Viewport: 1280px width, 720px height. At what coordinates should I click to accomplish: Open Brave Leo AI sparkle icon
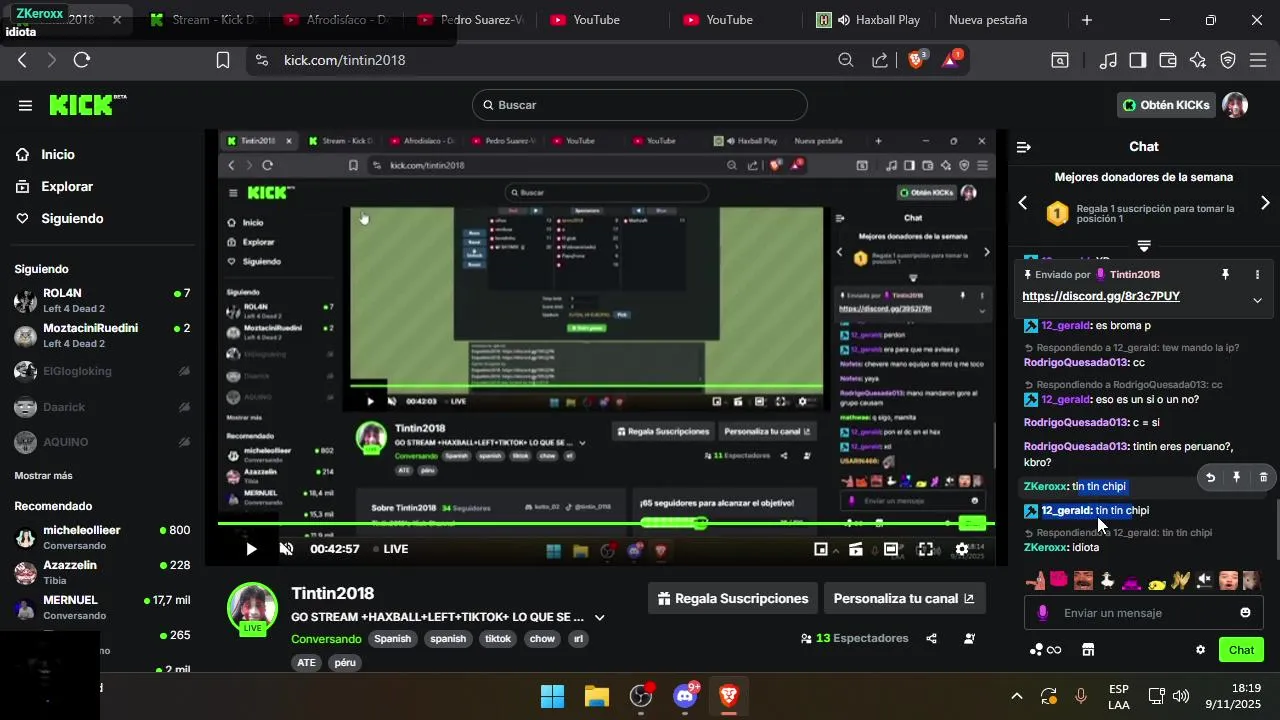pos(1198,60)
